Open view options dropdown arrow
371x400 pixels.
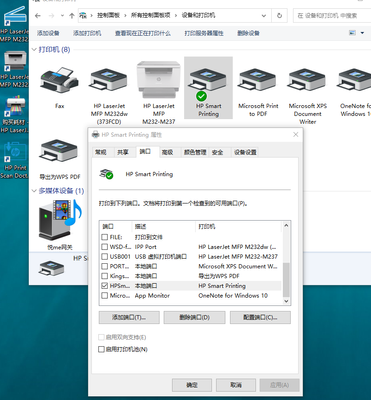point(362,33)
